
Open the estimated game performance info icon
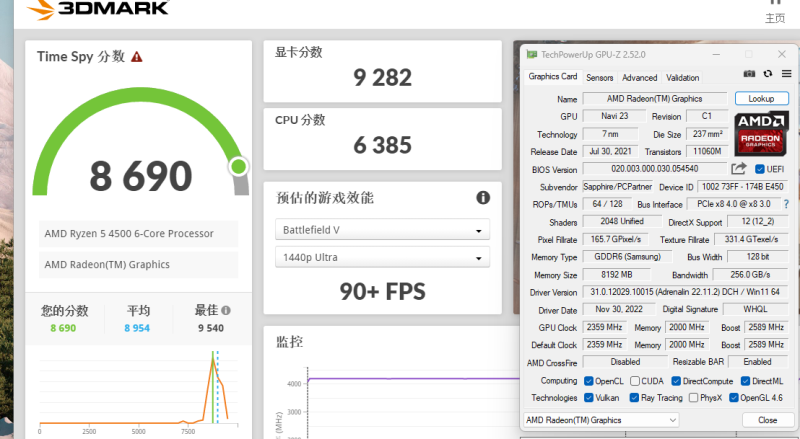[x=483, y=198]
